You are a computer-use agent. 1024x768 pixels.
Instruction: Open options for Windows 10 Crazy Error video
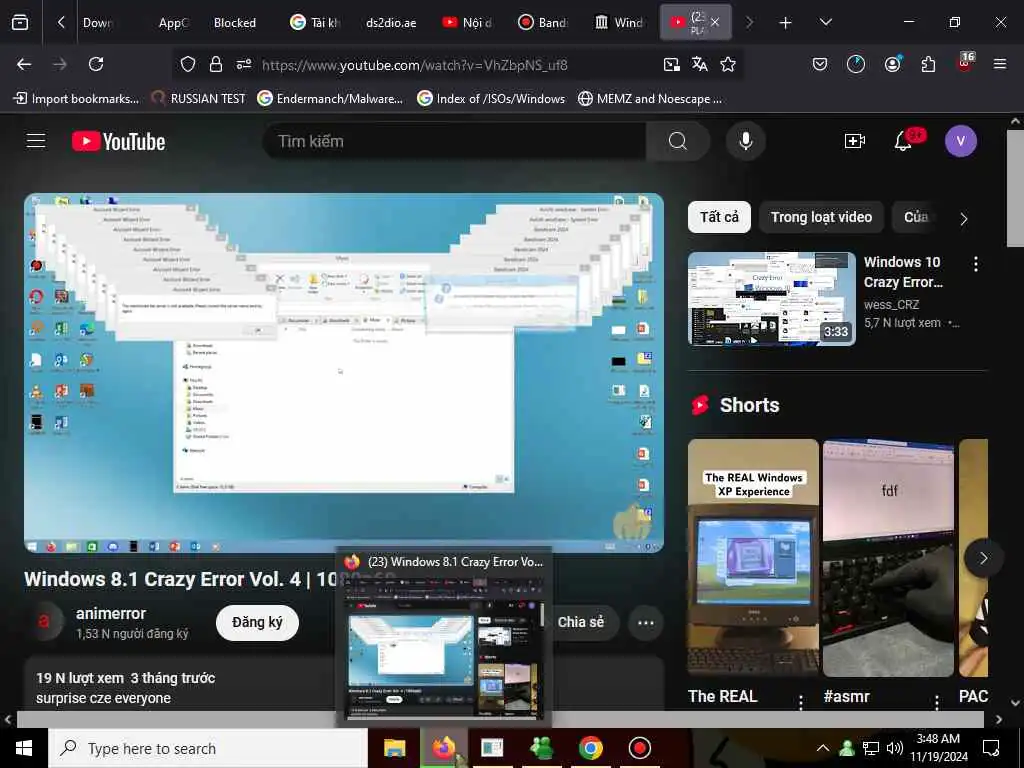[x=976, y=264]
